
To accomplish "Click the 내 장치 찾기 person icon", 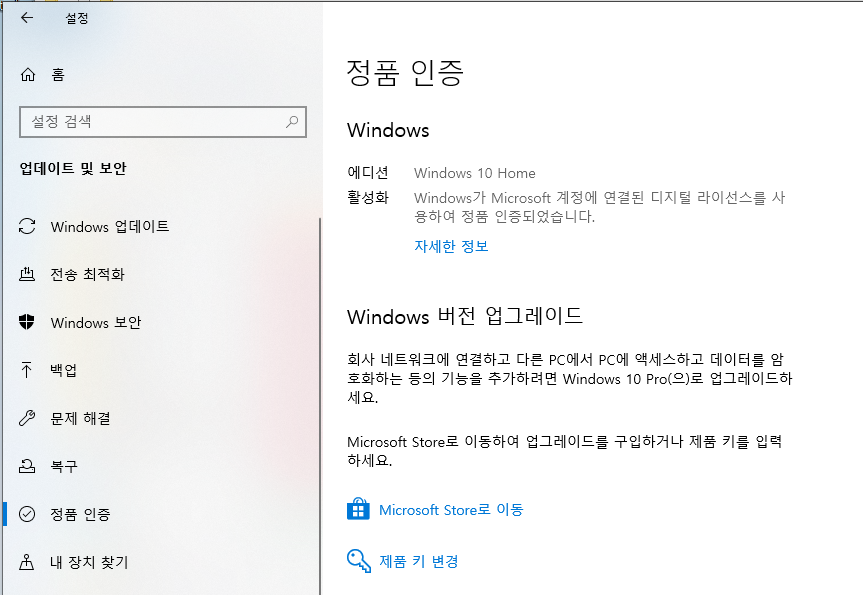I will [26, 562].
